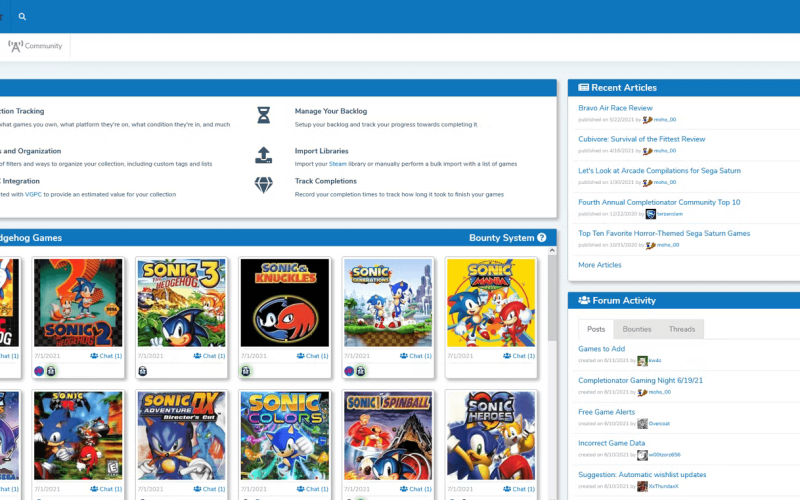Click the Sonic Generations cover thumbnail
Viewport: 800px width, 500px height.
click(388, 303)
